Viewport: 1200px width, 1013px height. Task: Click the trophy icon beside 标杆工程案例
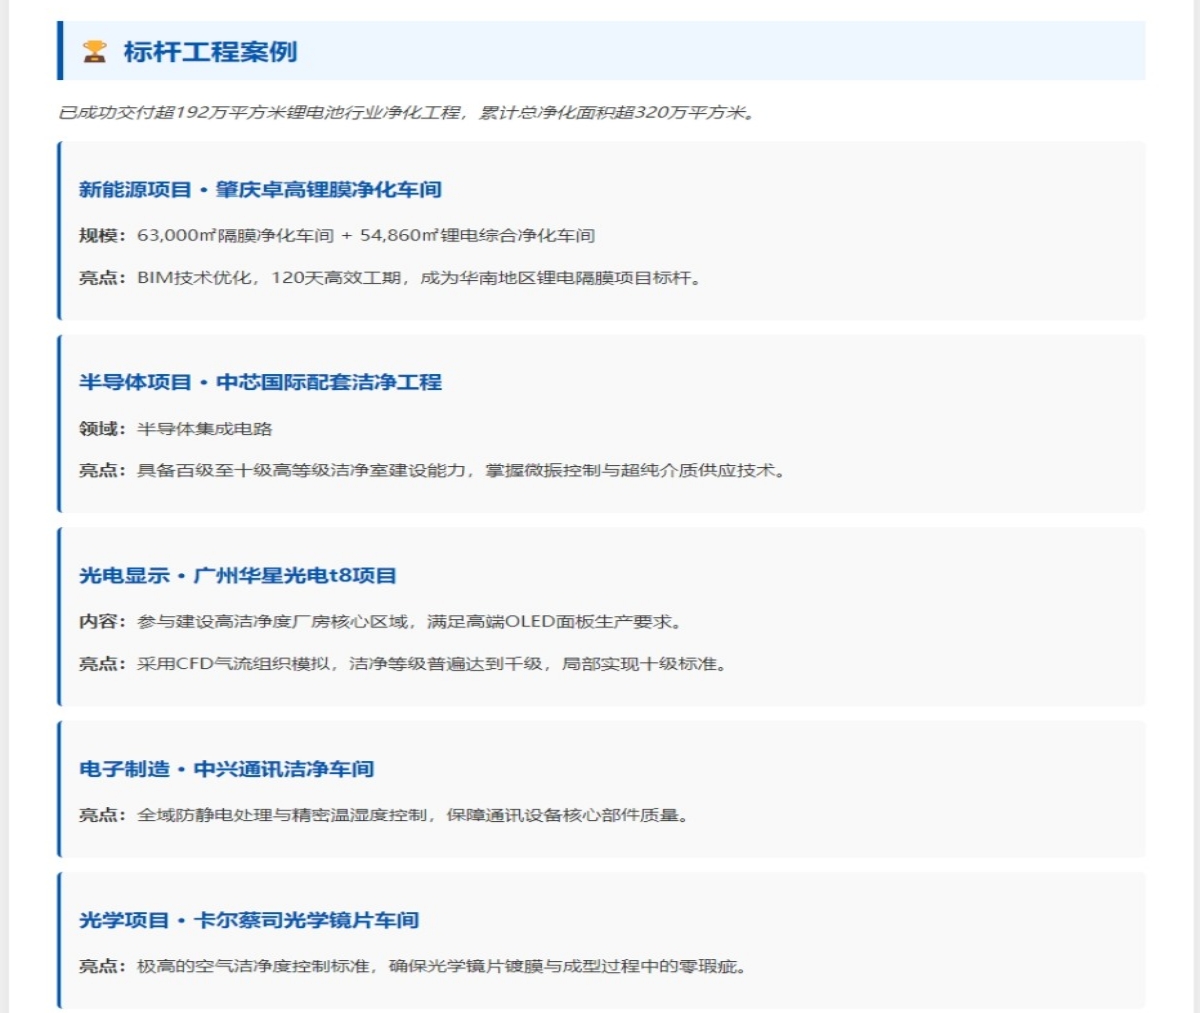(x=94, y=51)
